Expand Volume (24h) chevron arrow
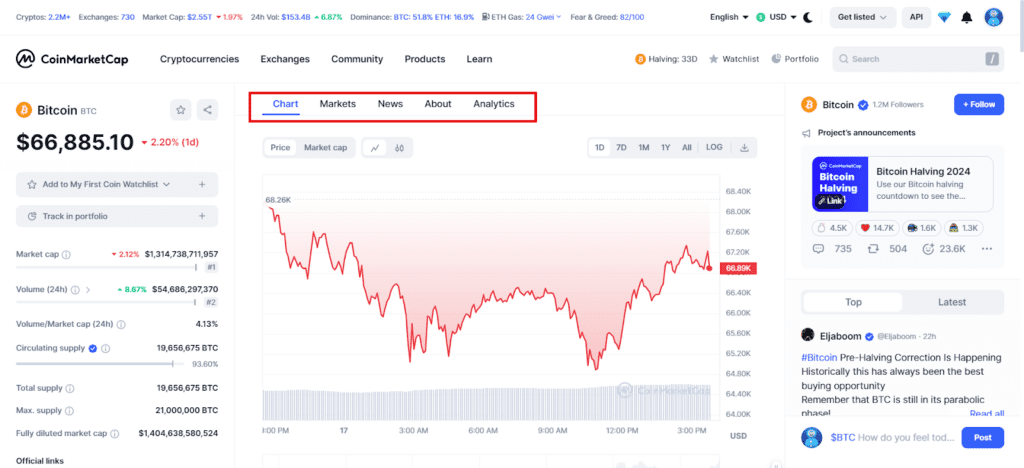Image resolution: width=1024 pixels, height=468 pixels. point(88,289)
